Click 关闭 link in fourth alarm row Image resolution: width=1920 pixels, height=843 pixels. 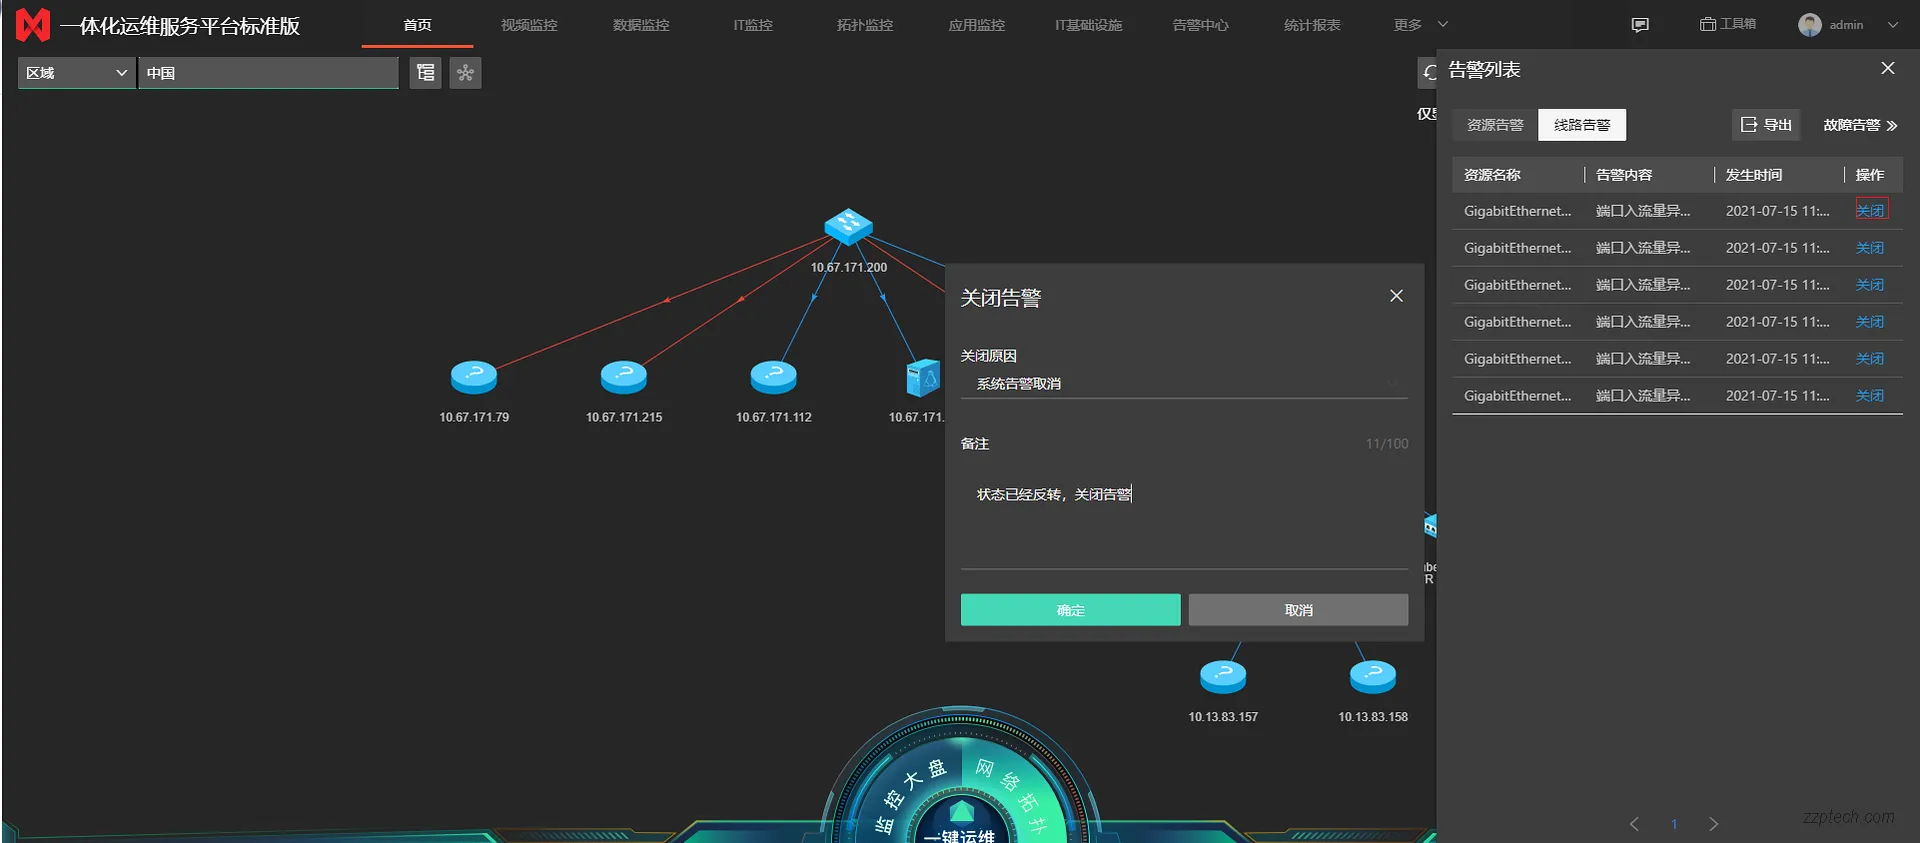[1870, 322]
